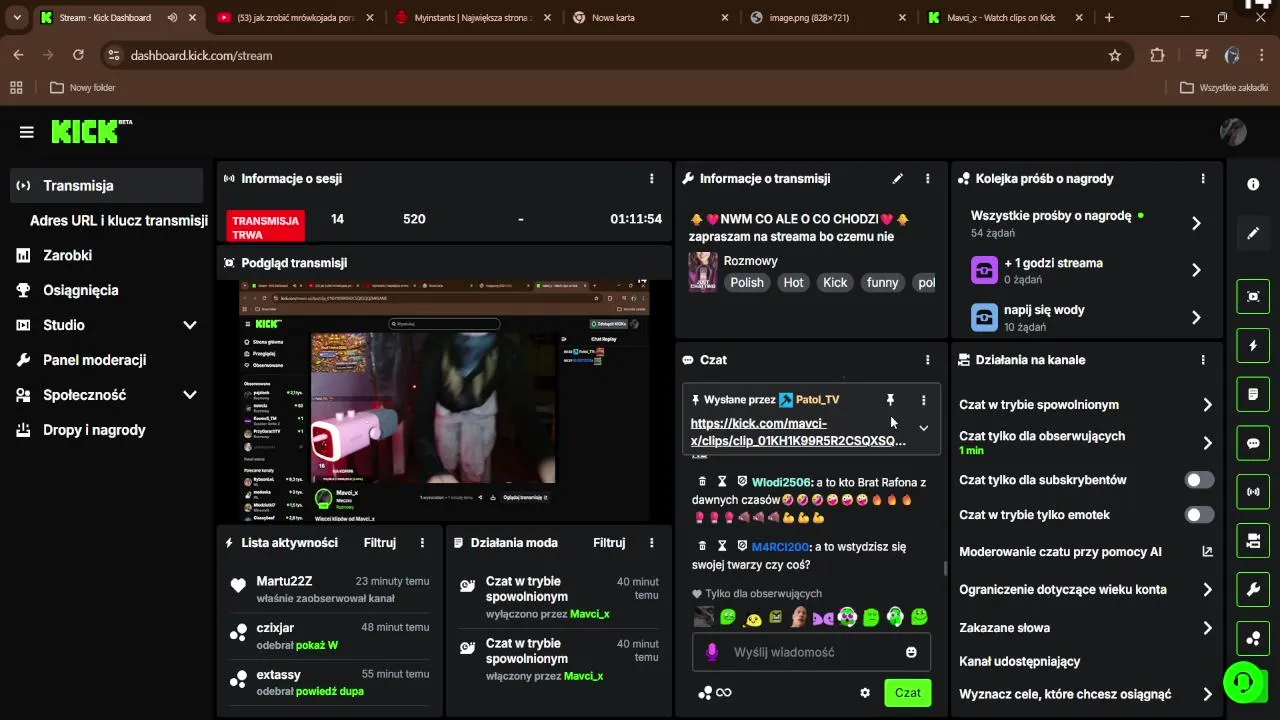The width and height of the screenshot is (1280, 720).
Task: Click the Kick logo
Action: [91, 131]
